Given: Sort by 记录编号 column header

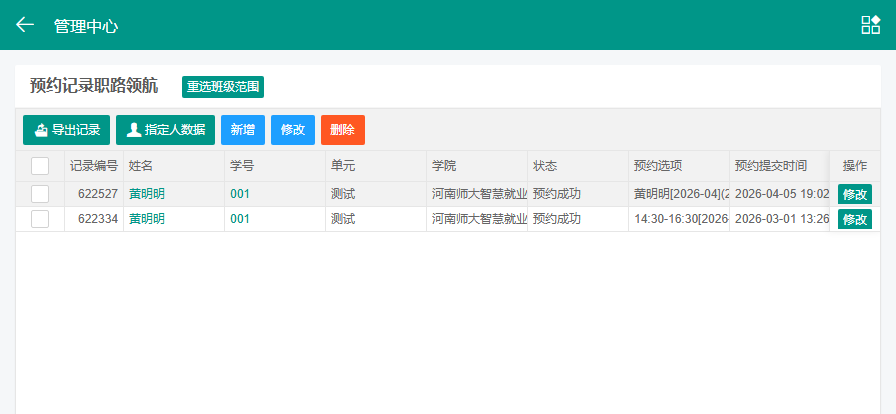Looking at the screenshot, I should [93, 166].
